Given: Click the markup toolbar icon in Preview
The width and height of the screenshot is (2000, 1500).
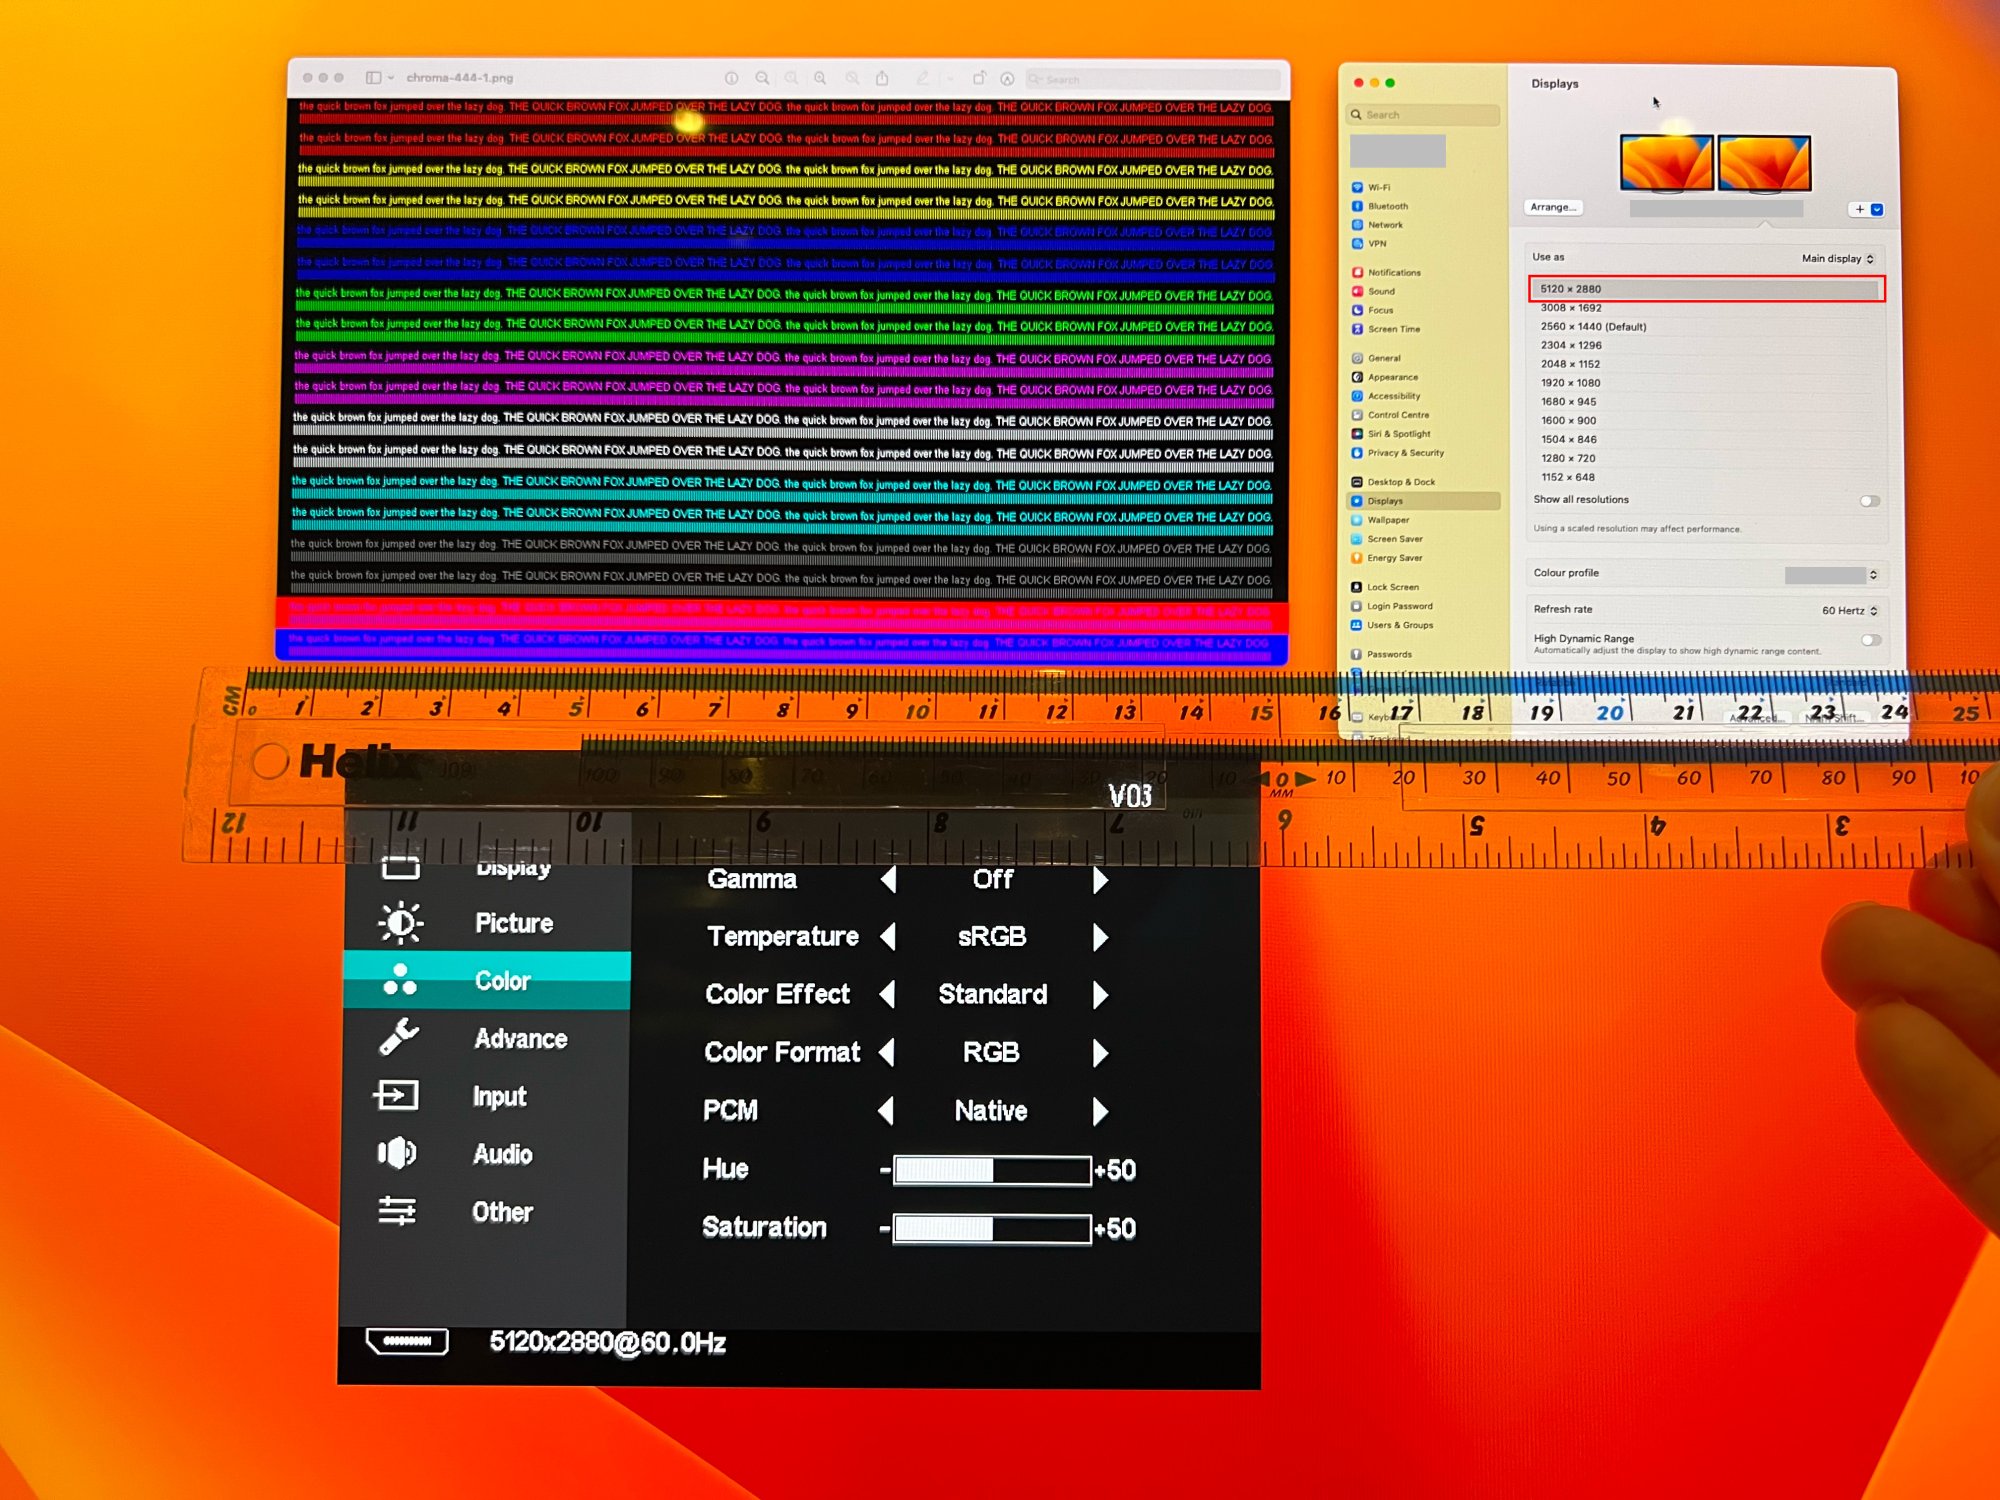Looking at the screenshot, I should pos(1008,79).
